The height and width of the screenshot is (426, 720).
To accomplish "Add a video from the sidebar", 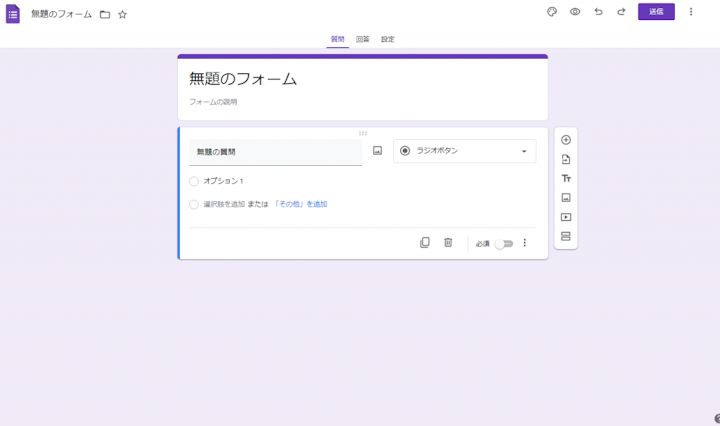I will pos(565,217).
